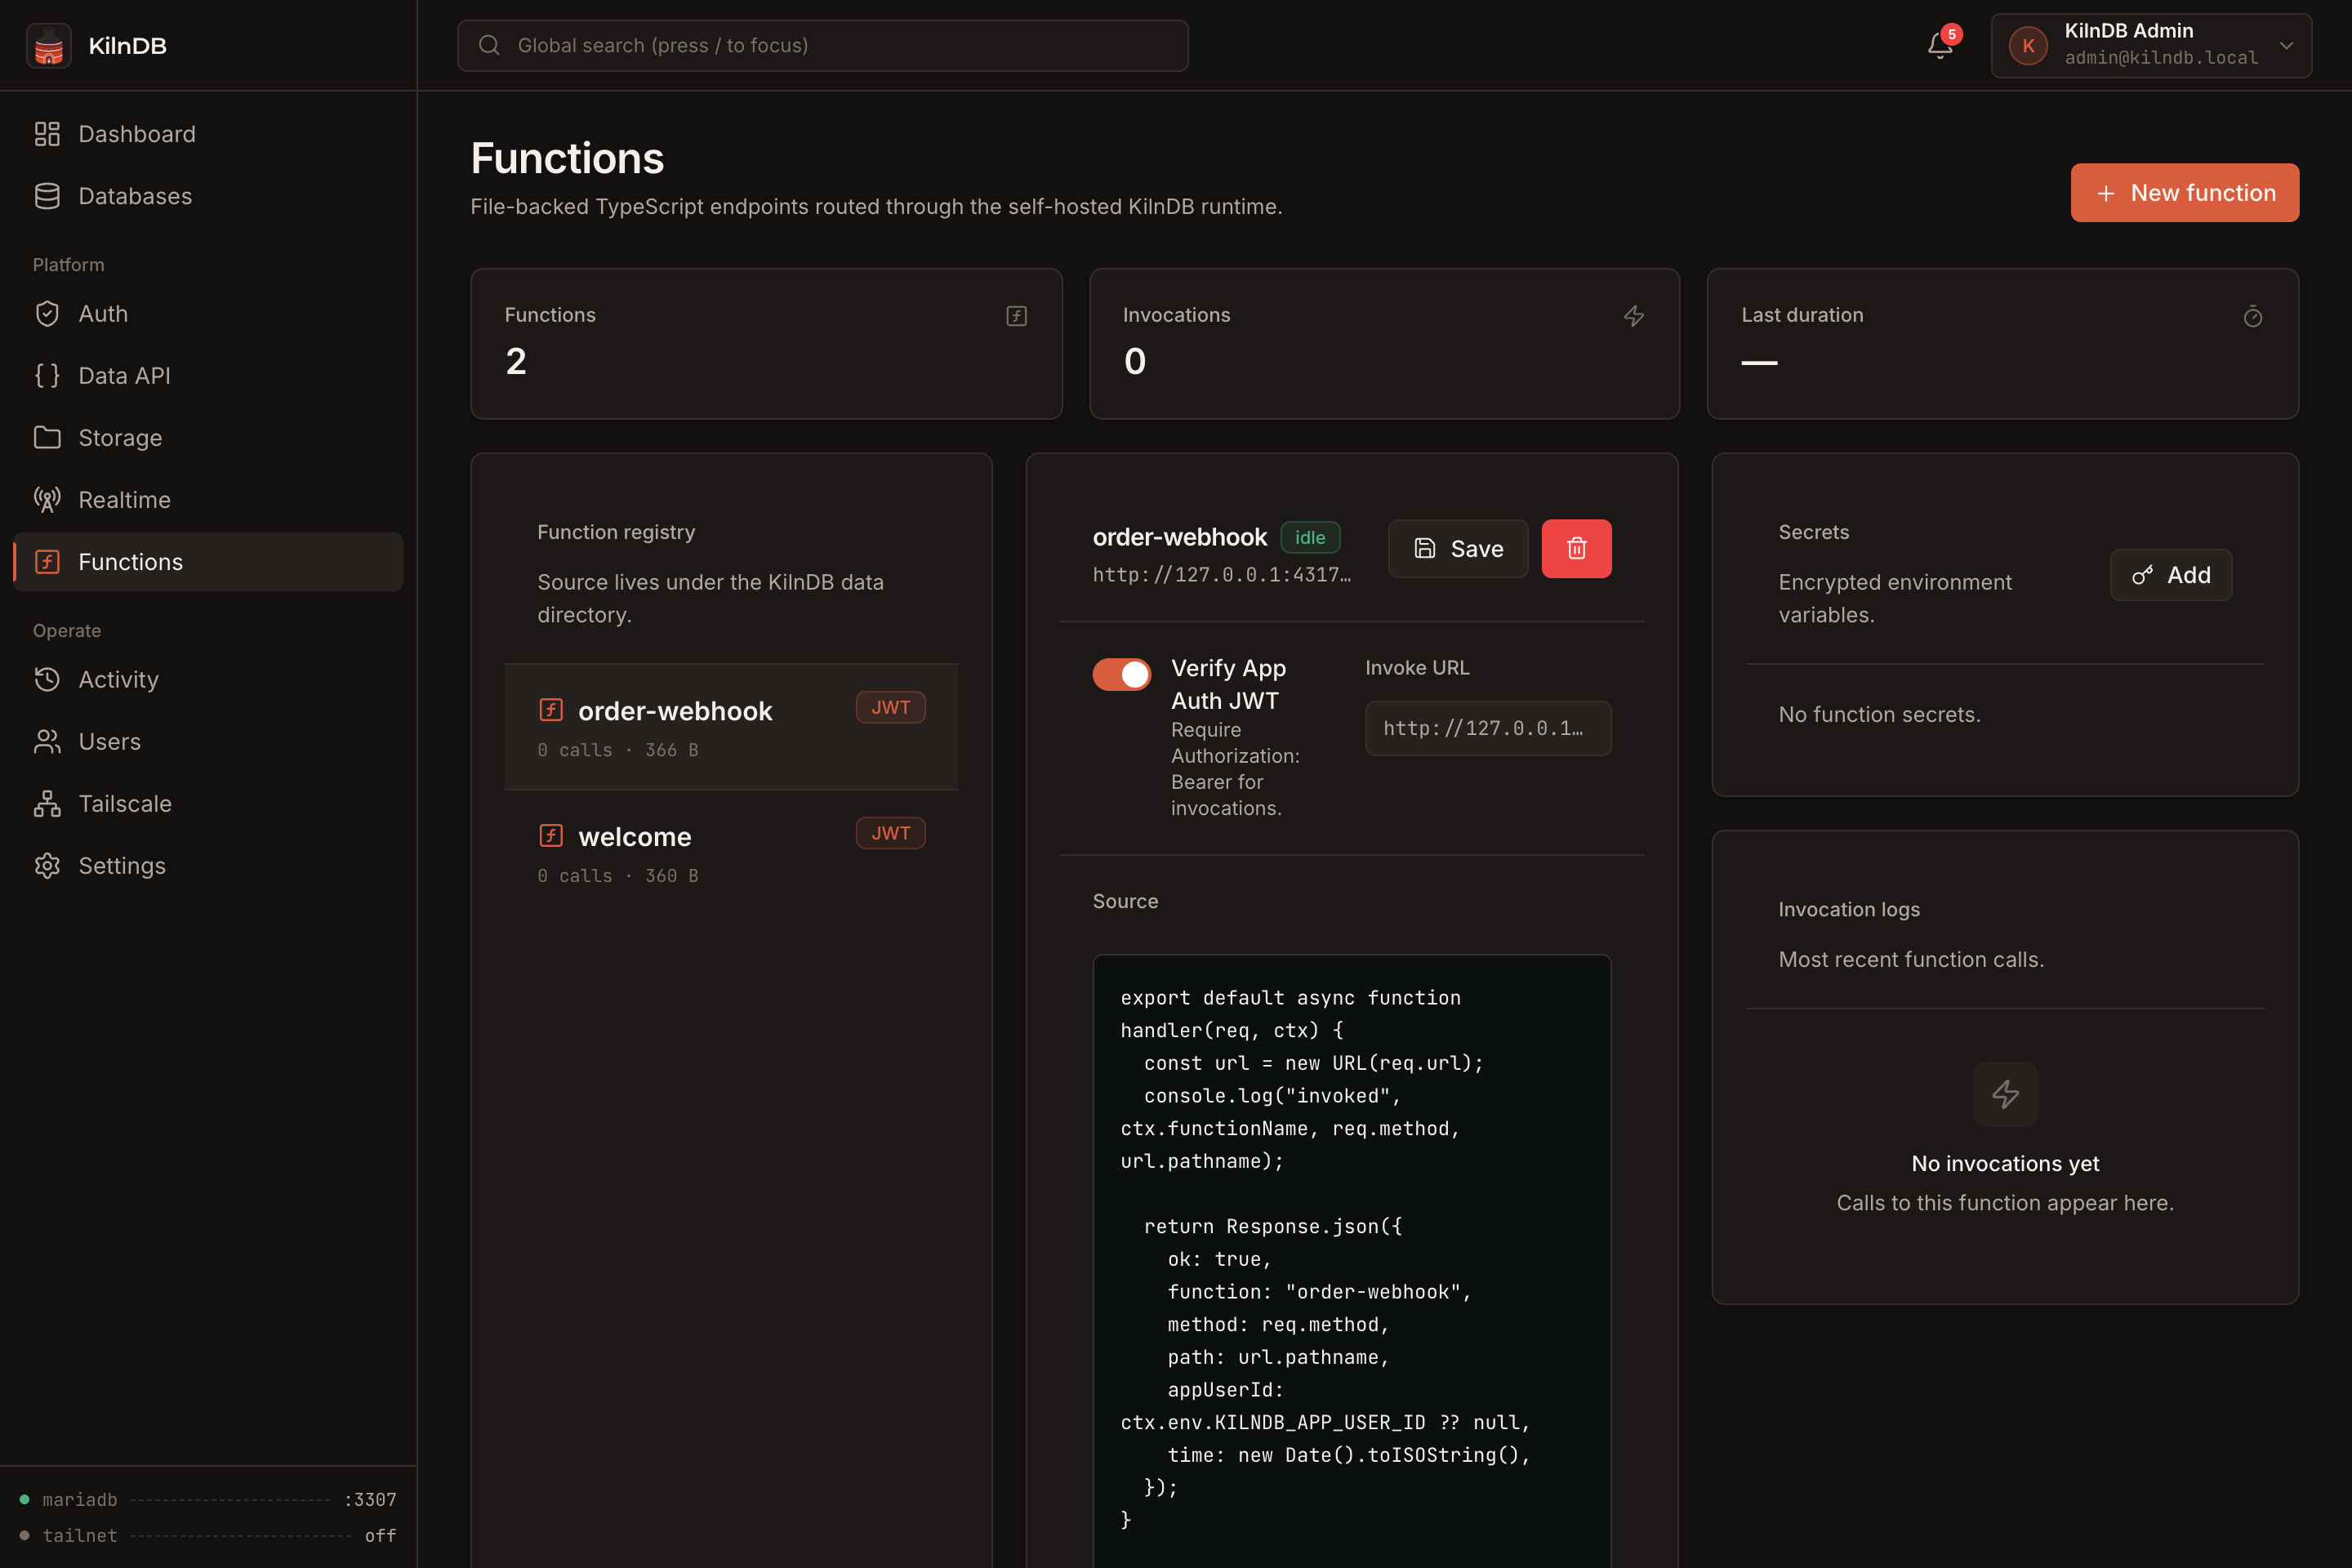Viewport: 2352px width, 1568px height.
Task: Click the Invocations lightning icon
Action: tap(1634, 316)
